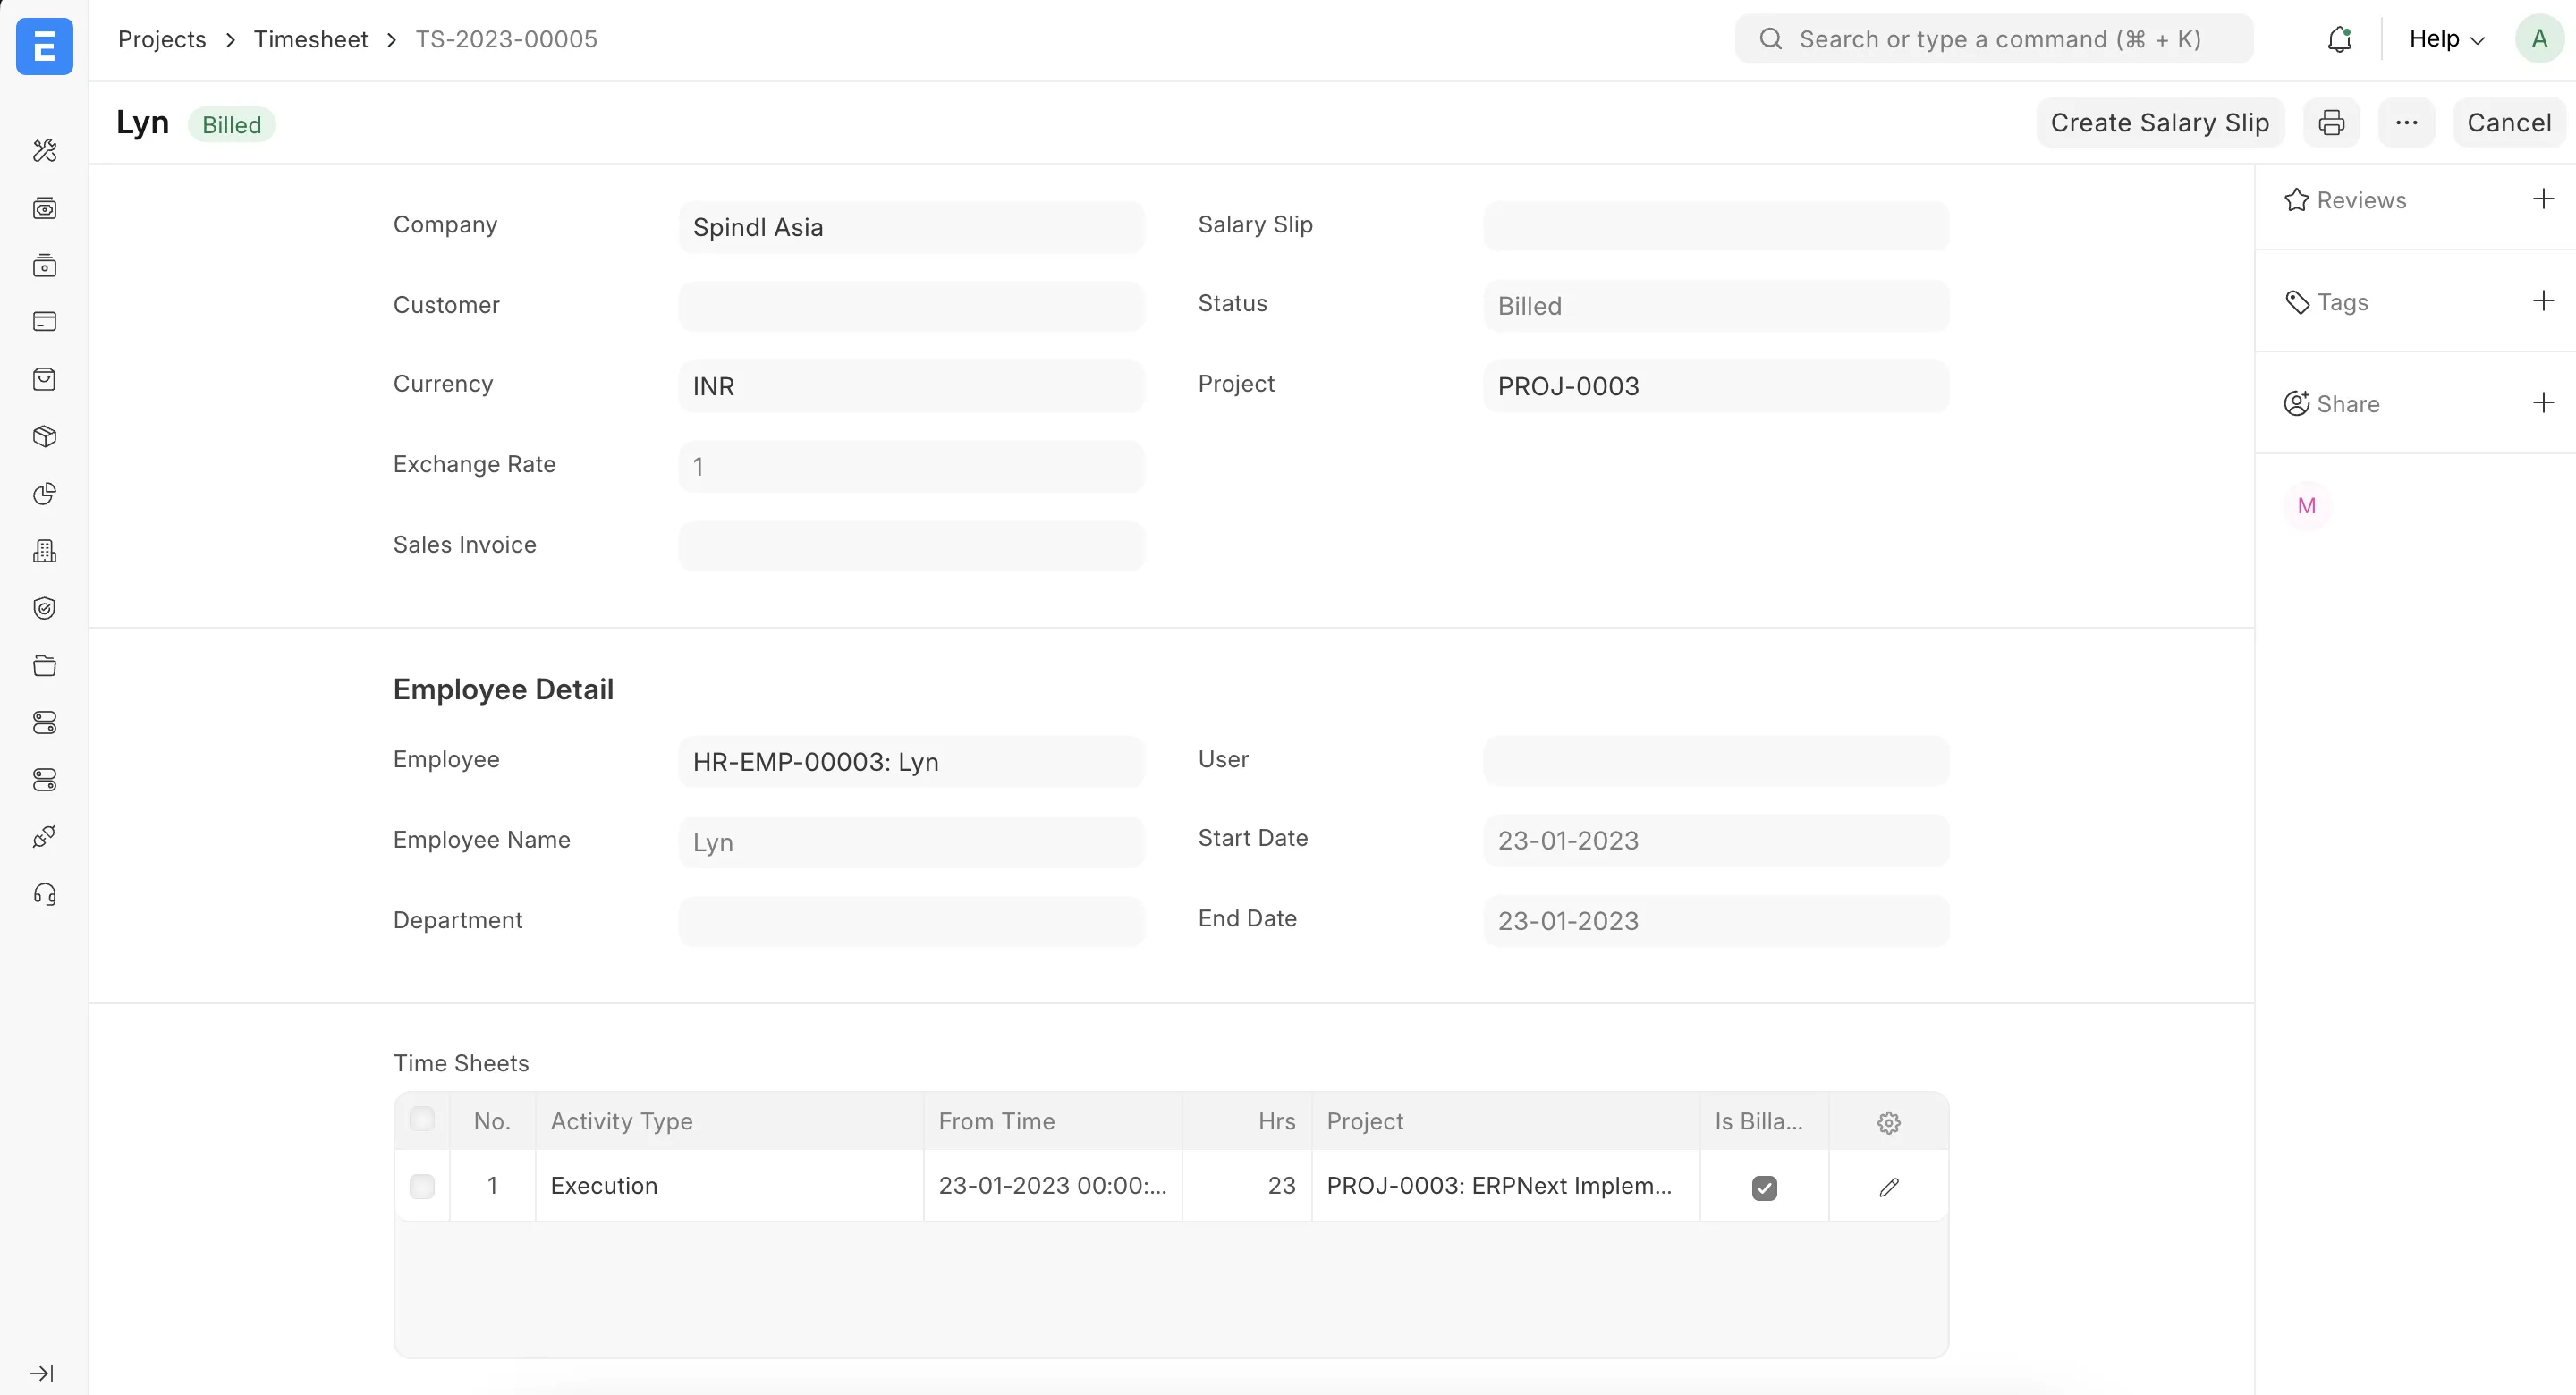Select the Execution row checkbox
The image size is (2576, 1395).
point(422,1186)
